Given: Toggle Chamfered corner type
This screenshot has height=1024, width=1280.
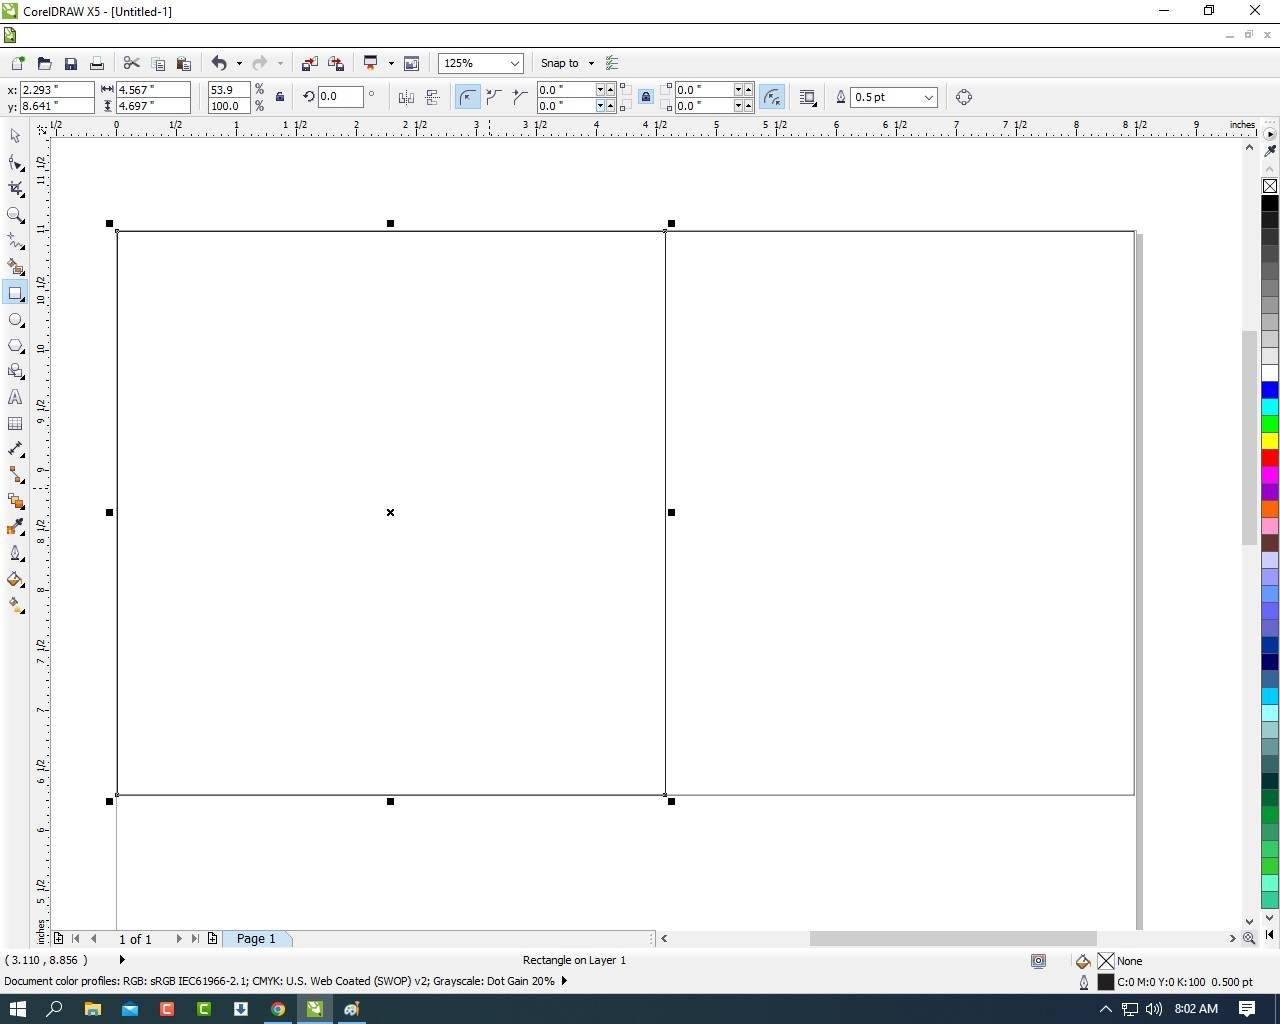Looking at the screenshot, I should (x=519, y=97).
